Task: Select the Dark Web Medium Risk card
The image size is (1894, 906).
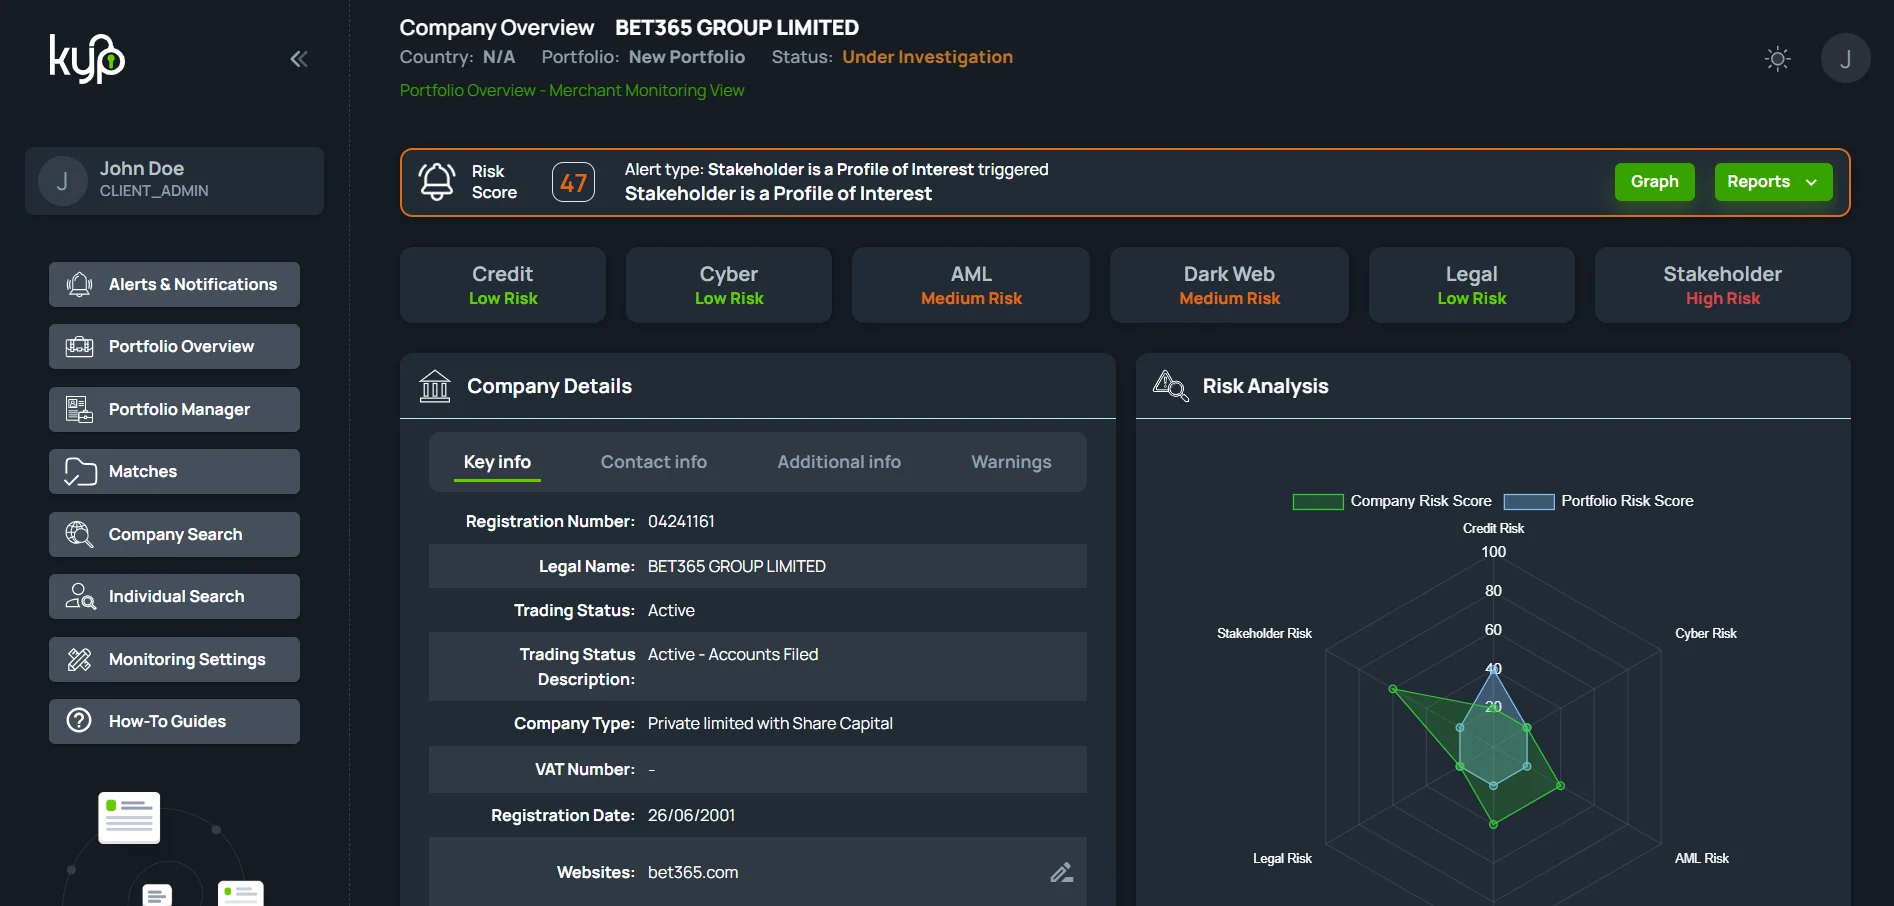Action: (1229, 285)
